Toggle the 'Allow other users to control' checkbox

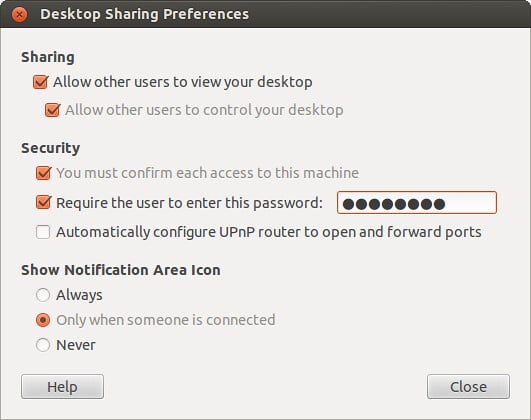[x=52, y=110]
